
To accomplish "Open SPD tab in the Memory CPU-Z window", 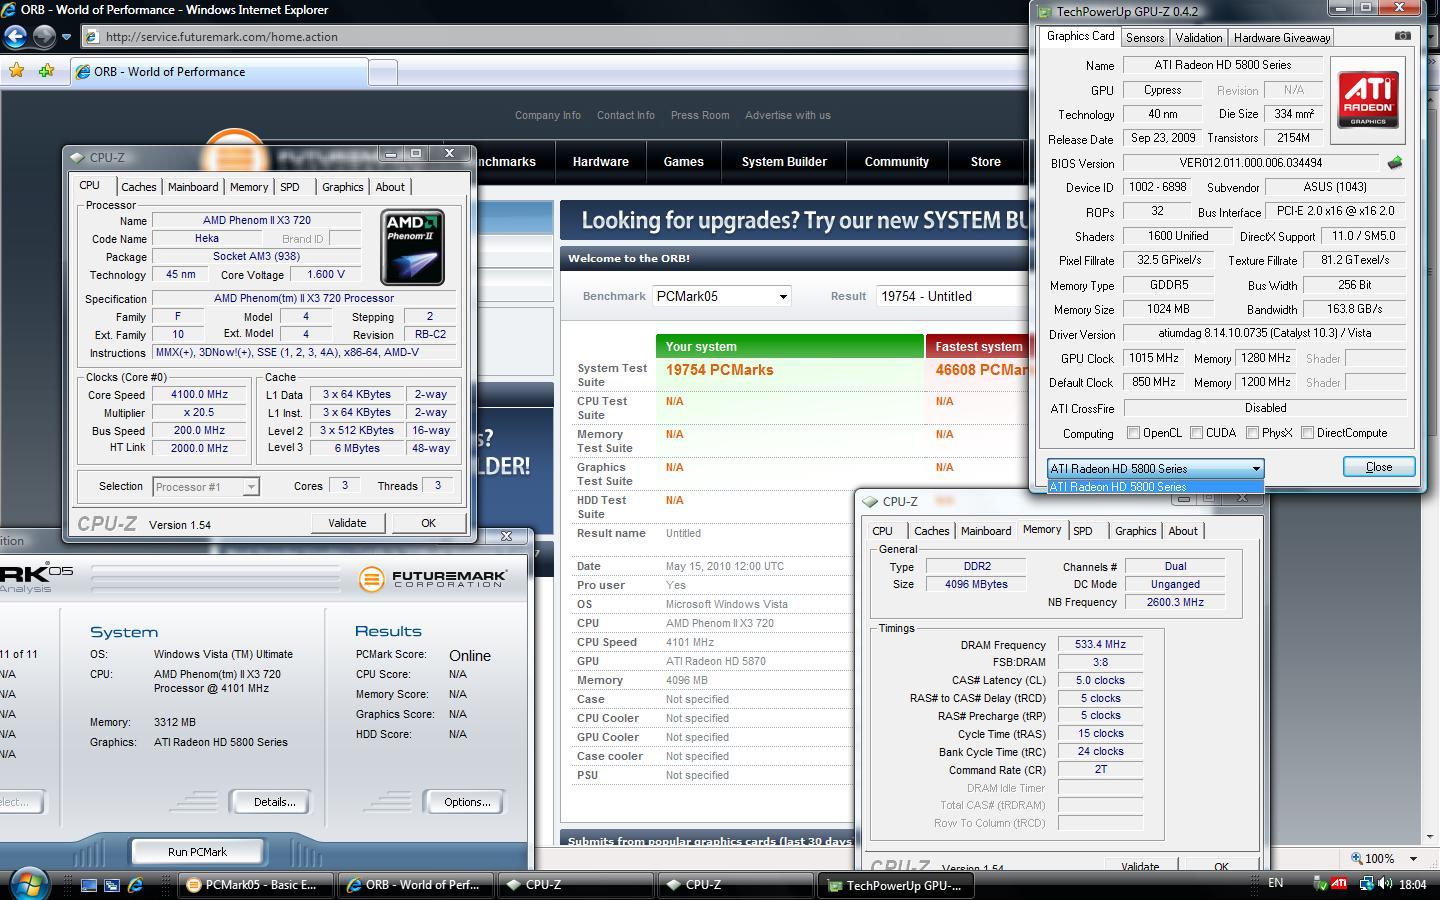I will click(1083, 531).
